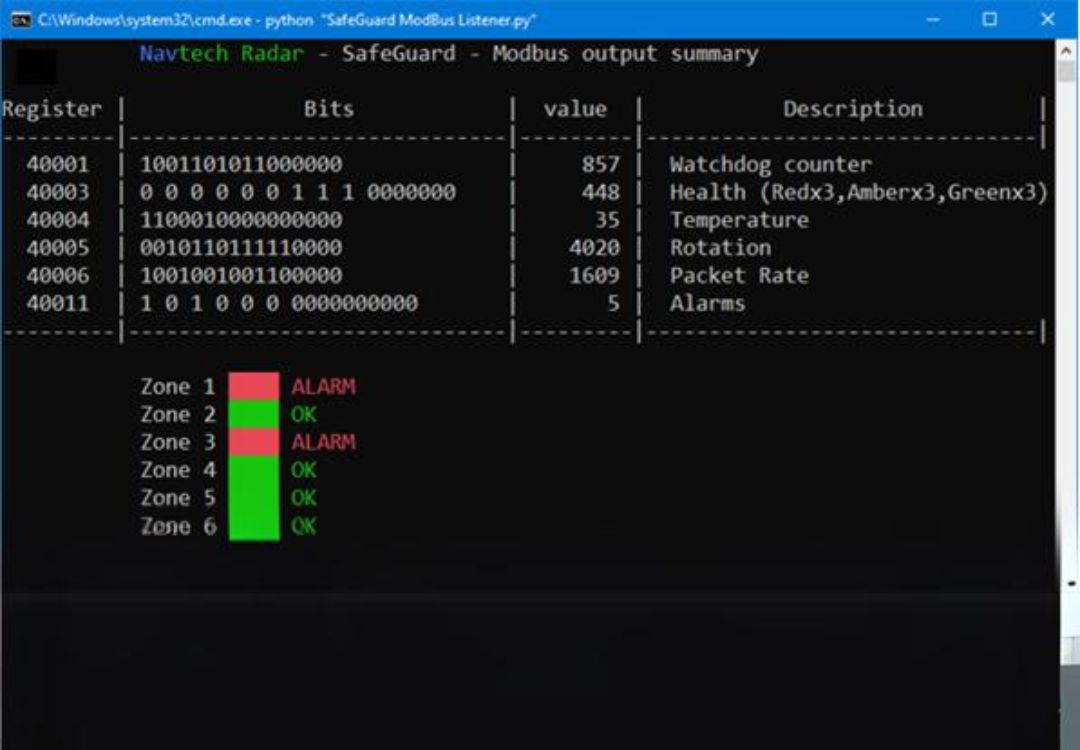The height and width of the screenshot is (750, 1080).
Task: Select register 40006 cell
Action: (58, 275)
